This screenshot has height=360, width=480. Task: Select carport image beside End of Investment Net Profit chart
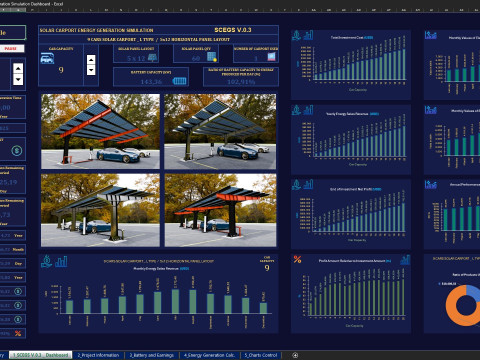(x=220, y=210)
